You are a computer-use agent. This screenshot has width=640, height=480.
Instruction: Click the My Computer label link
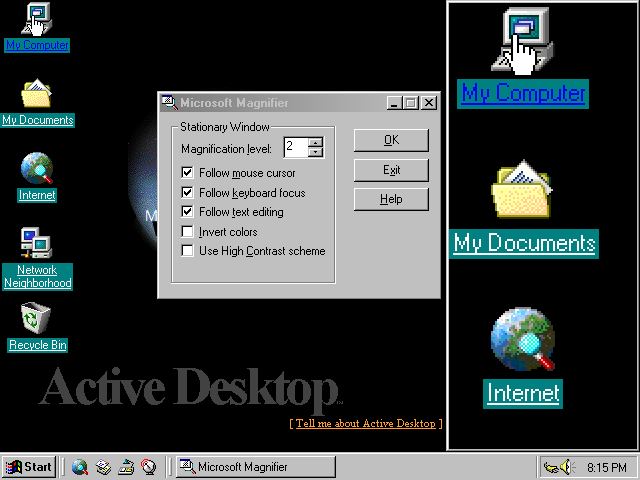[x=37, y=45]
